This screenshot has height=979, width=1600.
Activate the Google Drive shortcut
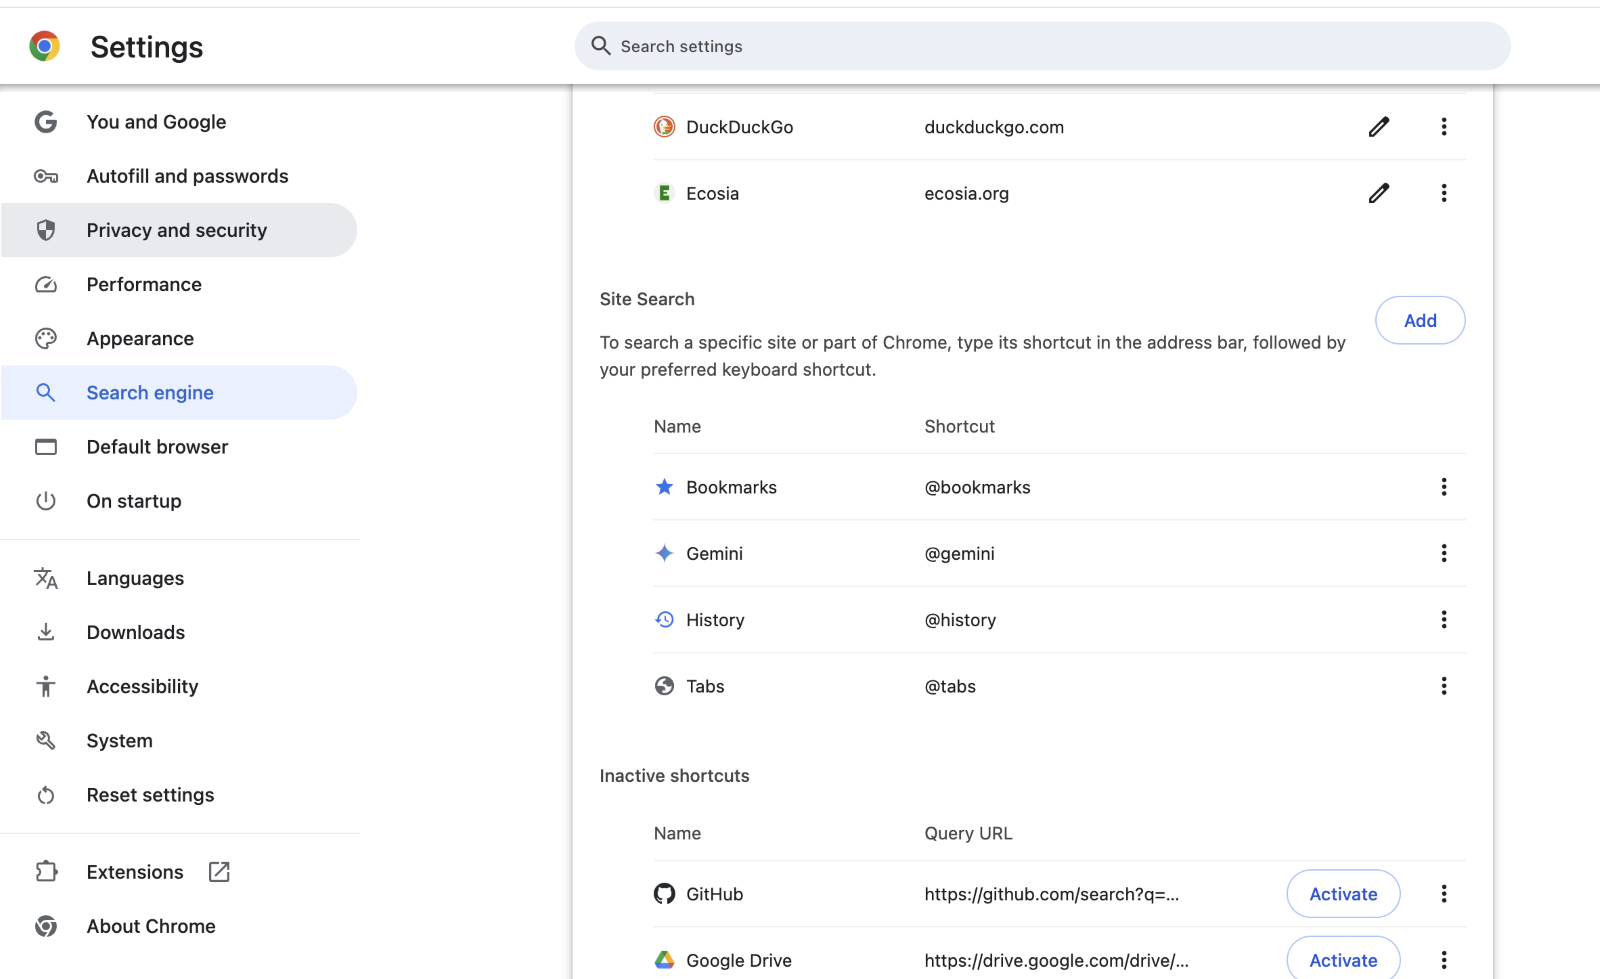pos(1343,960)
